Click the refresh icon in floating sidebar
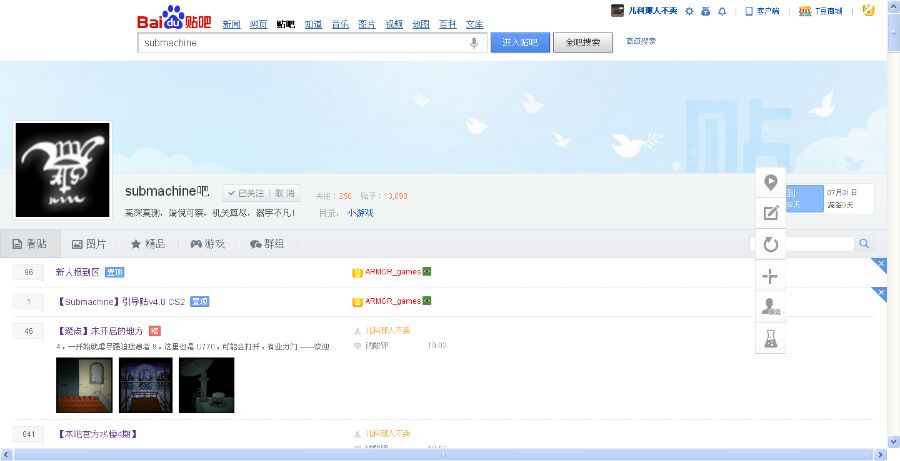 coord(770,245)
